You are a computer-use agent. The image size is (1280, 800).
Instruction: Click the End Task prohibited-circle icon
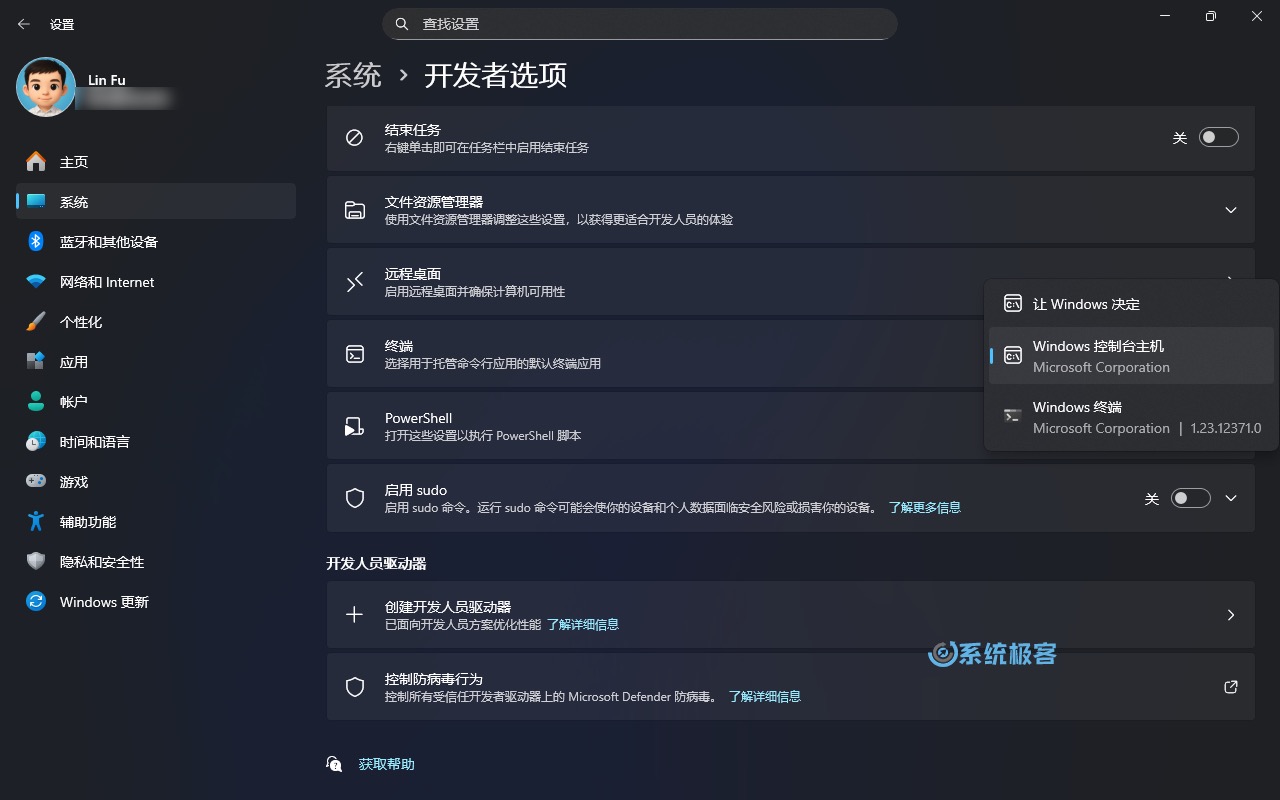pyautogui.click(x=354, y=138)
